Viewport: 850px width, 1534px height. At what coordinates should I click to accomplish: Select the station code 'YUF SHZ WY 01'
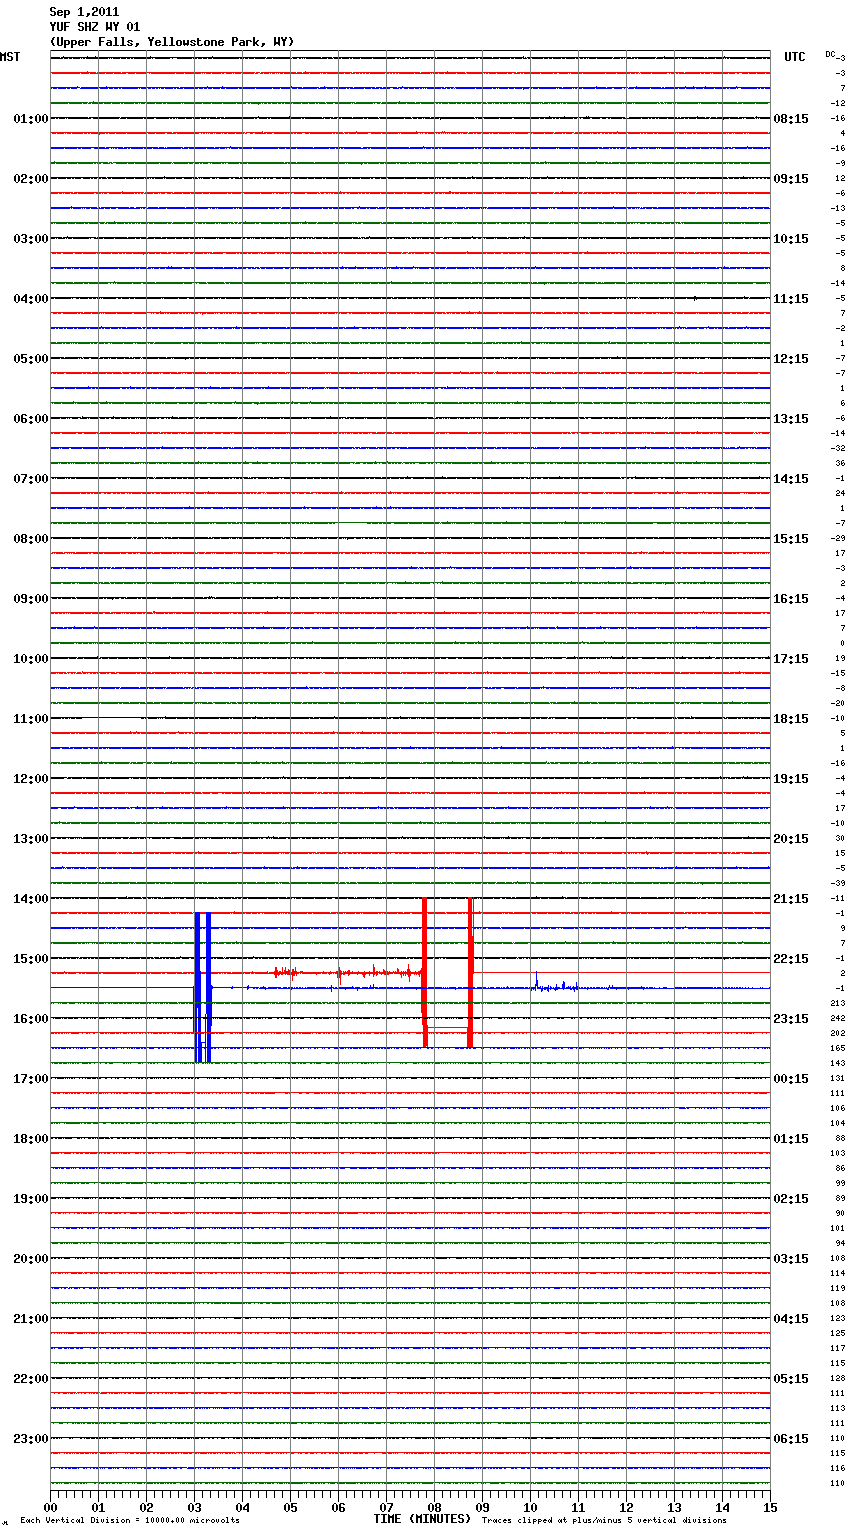(x=94, y=27)
